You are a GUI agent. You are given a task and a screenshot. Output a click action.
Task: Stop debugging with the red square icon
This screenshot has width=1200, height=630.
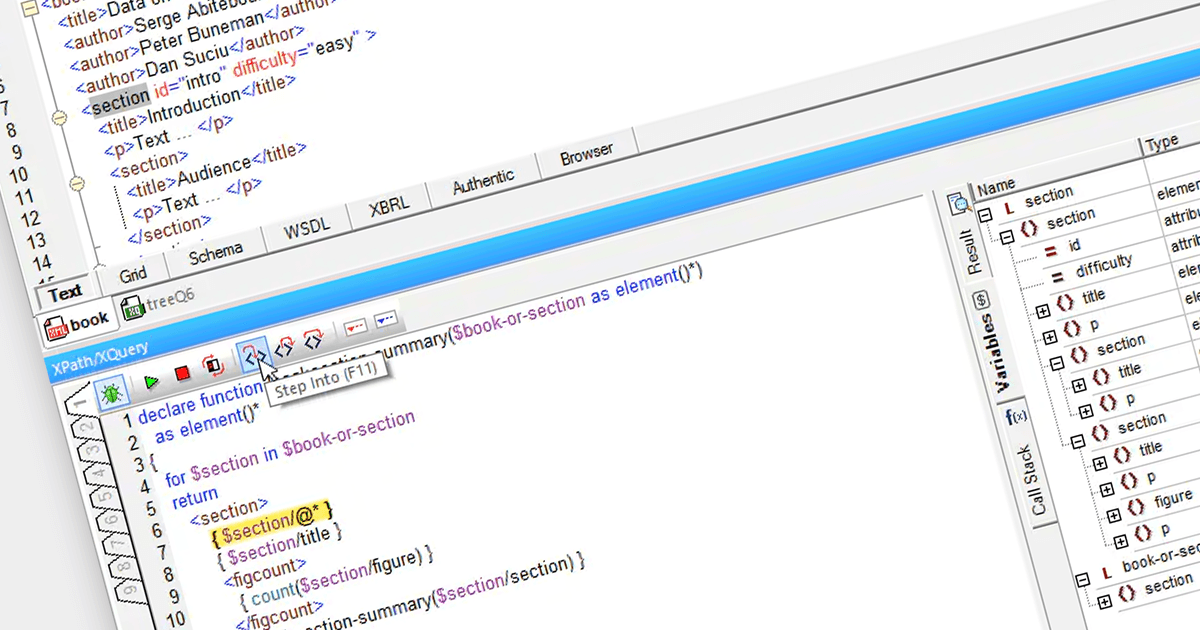pyautogui.click(x=182, y=373)
